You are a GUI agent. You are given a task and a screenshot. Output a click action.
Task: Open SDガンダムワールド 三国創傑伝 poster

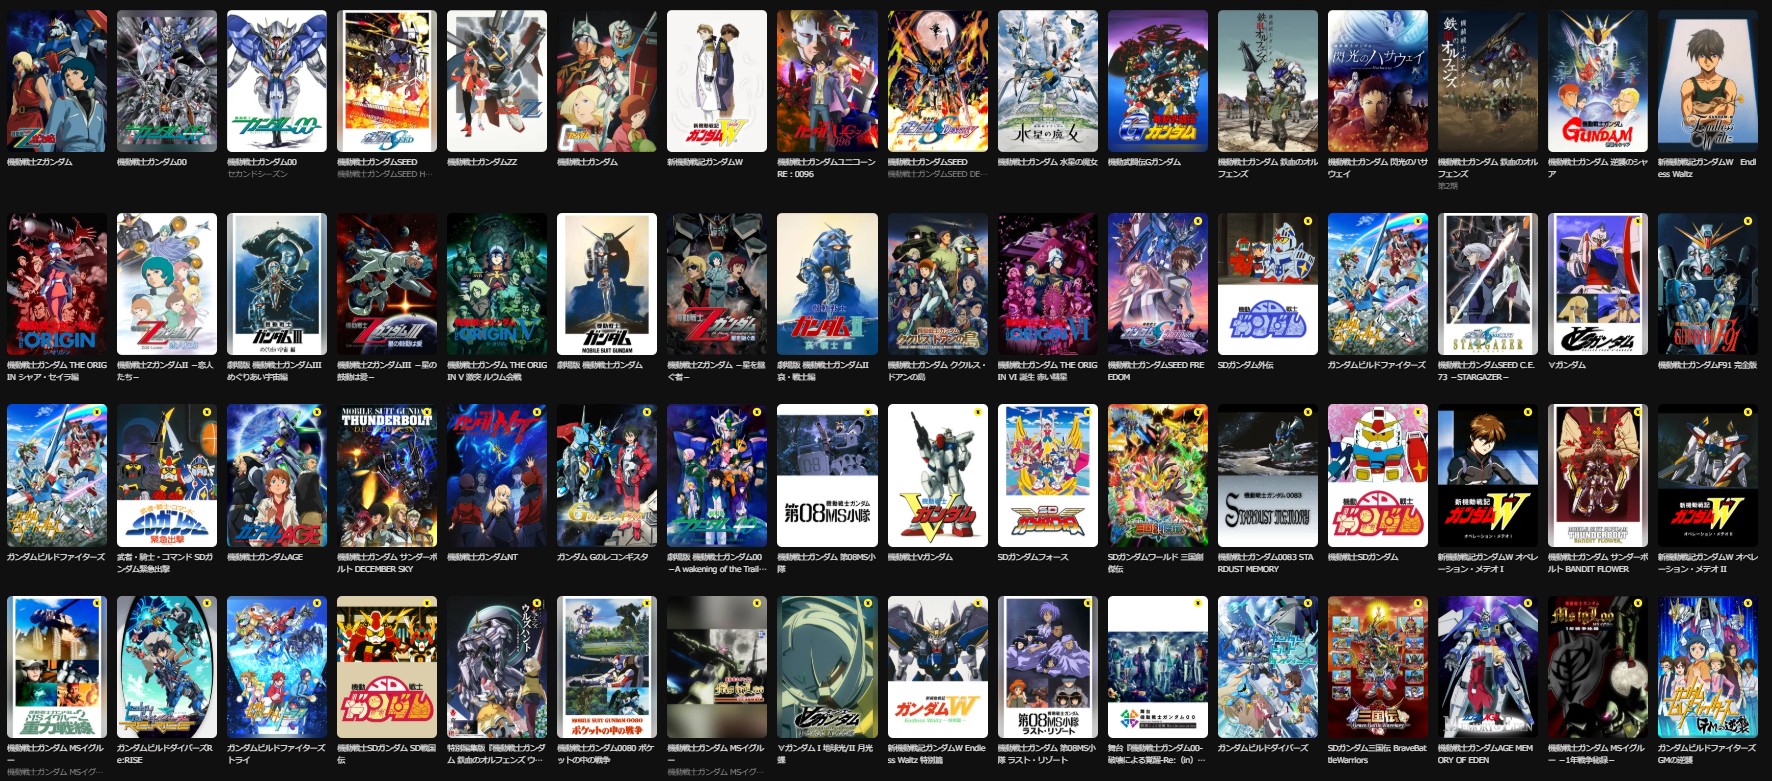(1157, 475)
